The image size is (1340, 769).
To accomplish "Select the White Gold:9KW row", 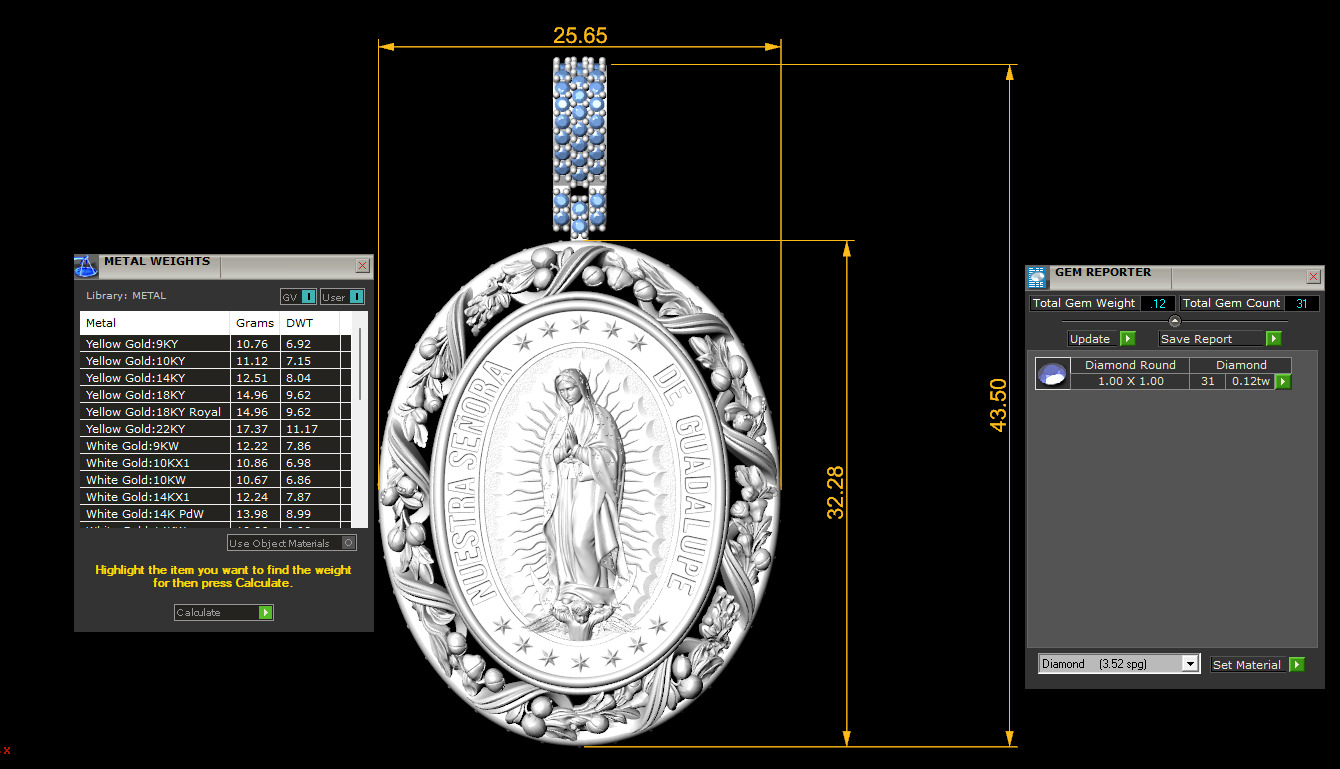I will tap(215, 446).
